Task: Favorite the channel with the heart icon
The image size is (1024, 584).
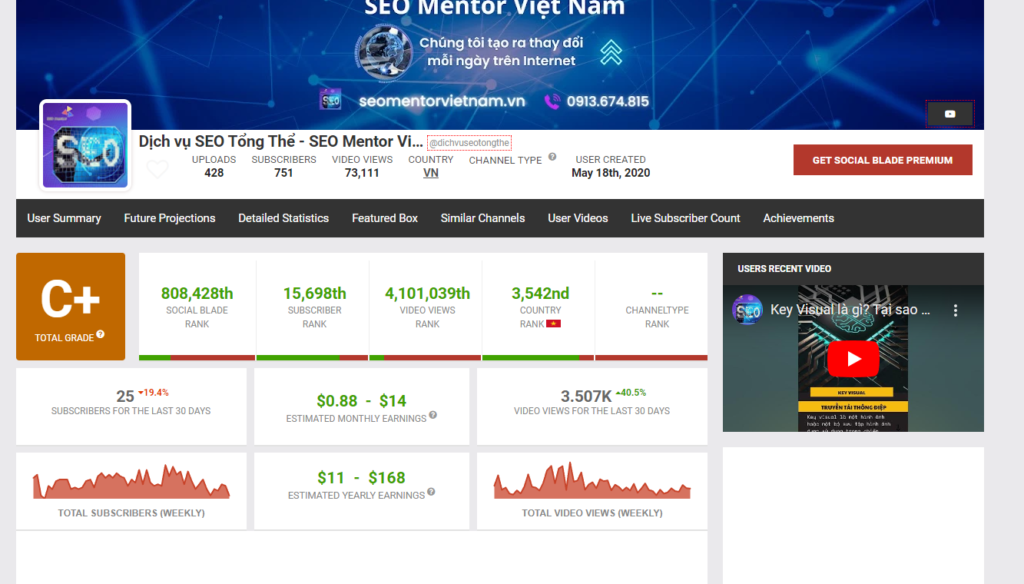Action: click(x=157, y=169)
